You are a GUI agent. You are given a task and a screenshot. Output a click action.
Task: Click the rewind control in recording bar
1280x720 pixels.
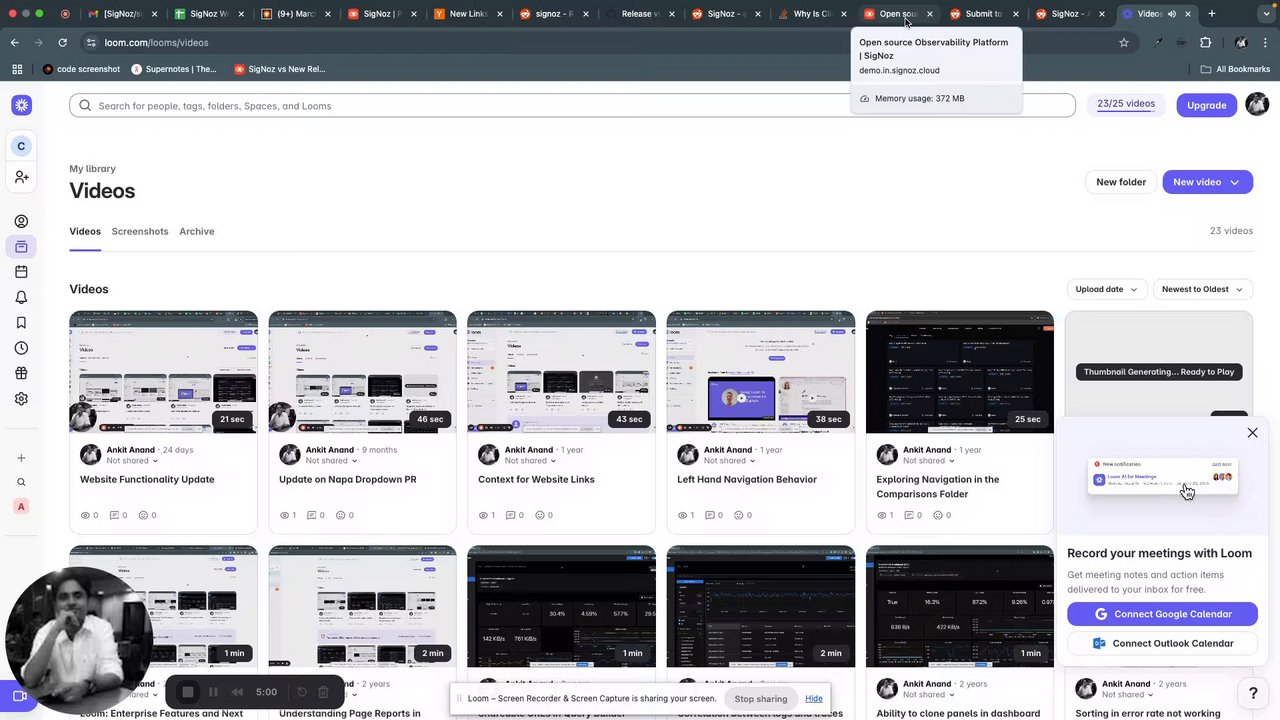(237, 692)
